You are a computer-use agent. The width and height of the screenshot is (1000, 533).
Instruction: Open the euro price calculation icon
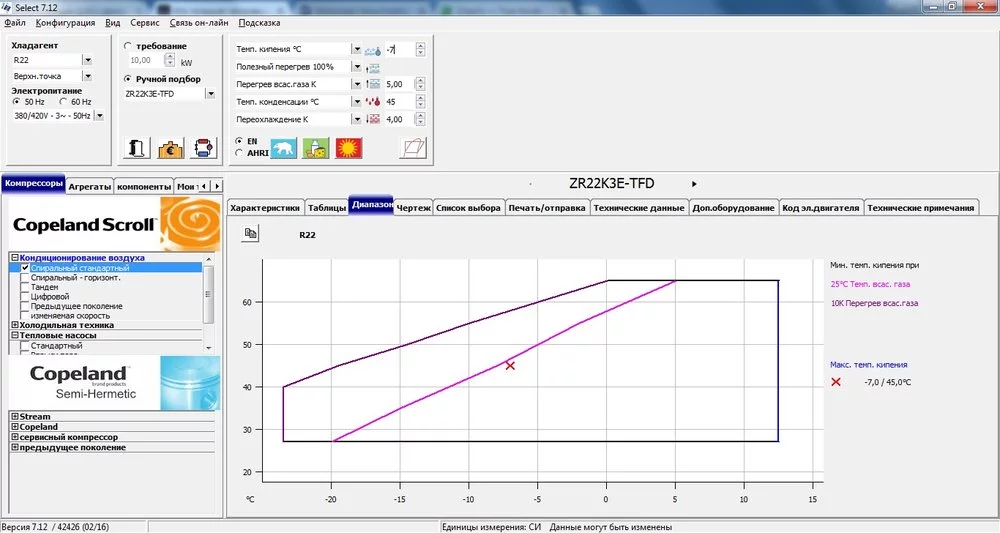[x=170, y=148]
